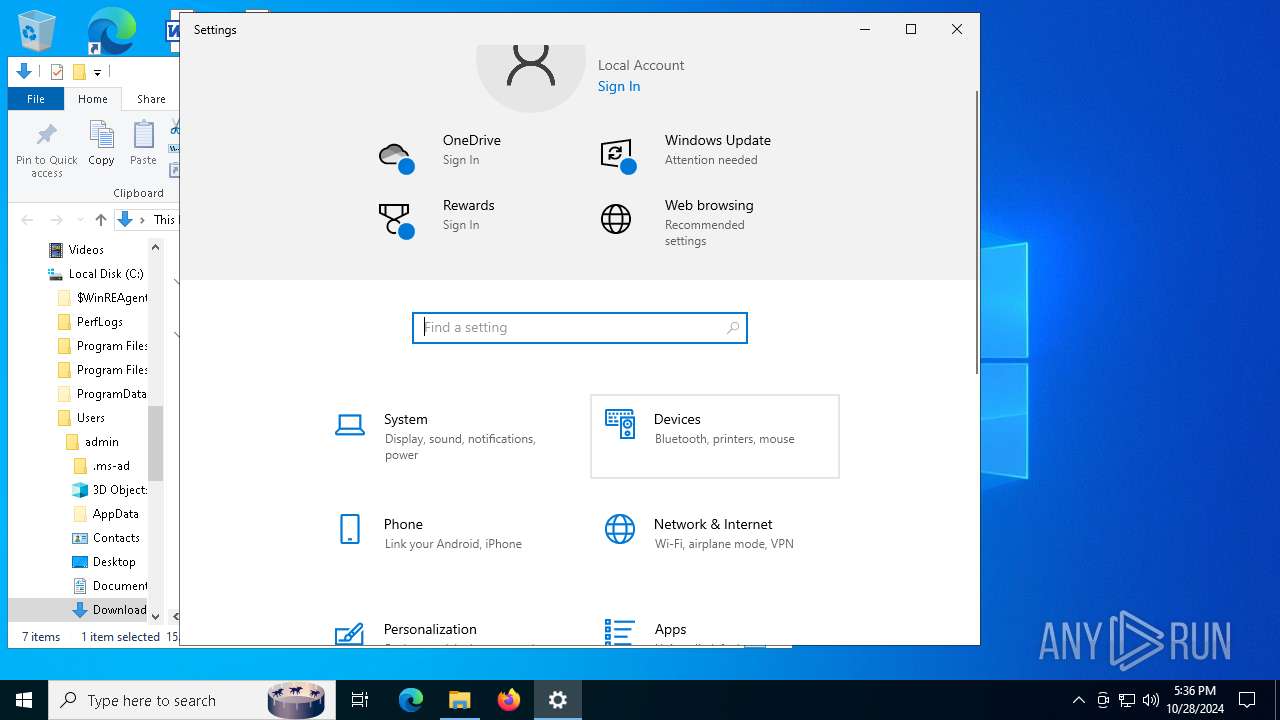This screenshot has height=720, width=1280.
Task: Click the Web browsing label
Action: [x=709, y=205]
